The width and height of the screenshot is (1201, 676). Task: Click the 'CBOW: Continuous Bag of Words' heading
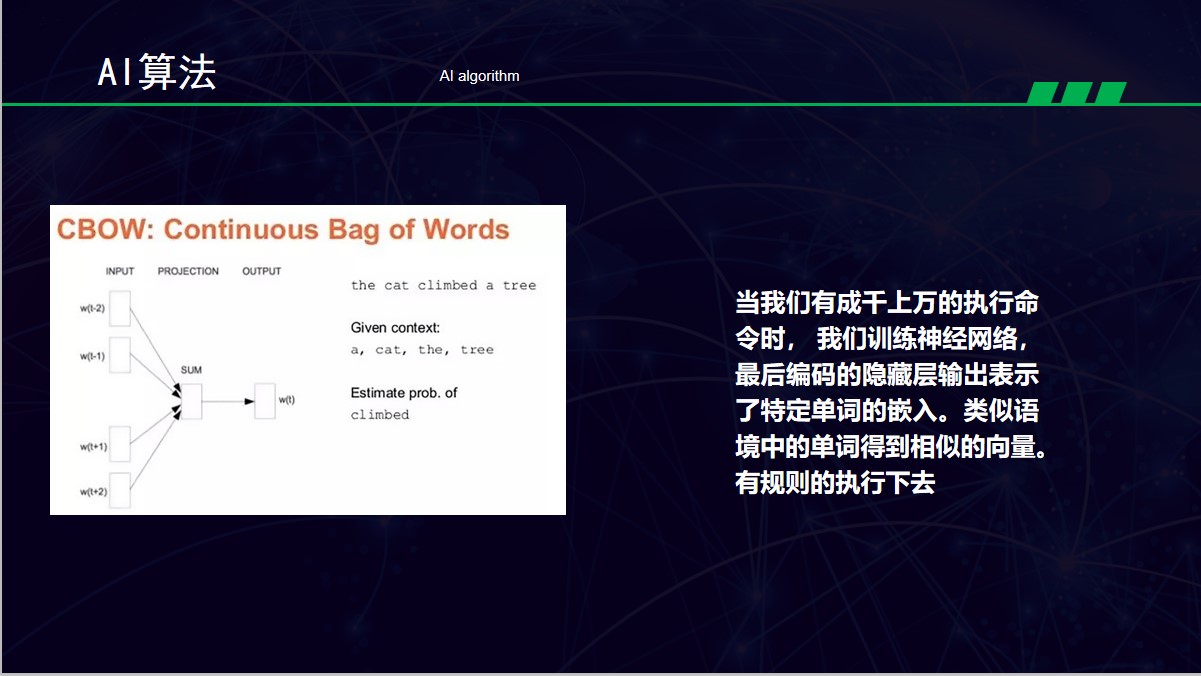click(x=283, y=229)
